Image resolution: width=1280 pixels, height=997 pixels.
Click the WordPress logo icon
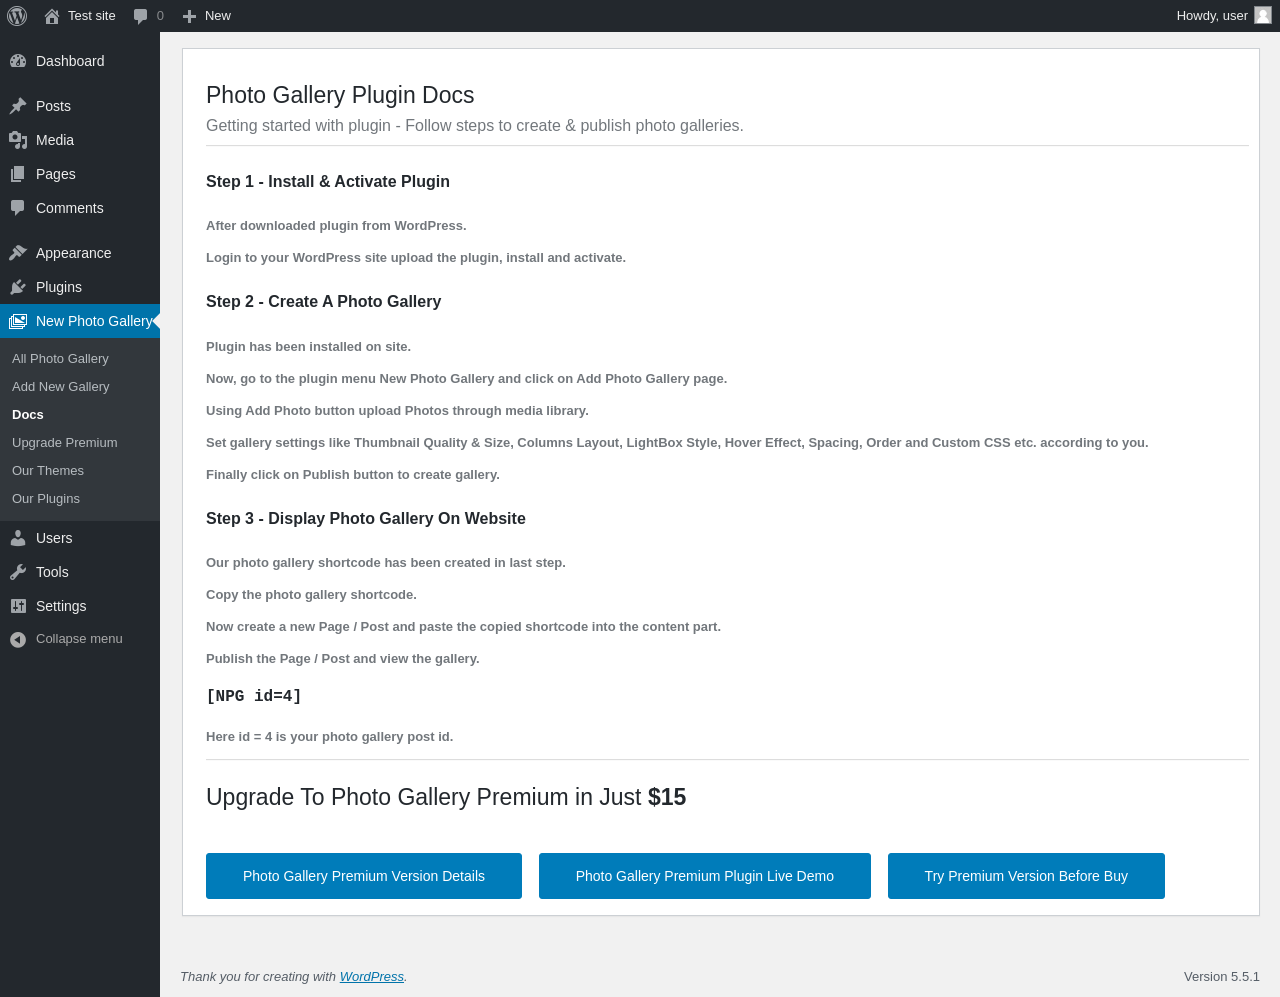(x=17, y=16)
